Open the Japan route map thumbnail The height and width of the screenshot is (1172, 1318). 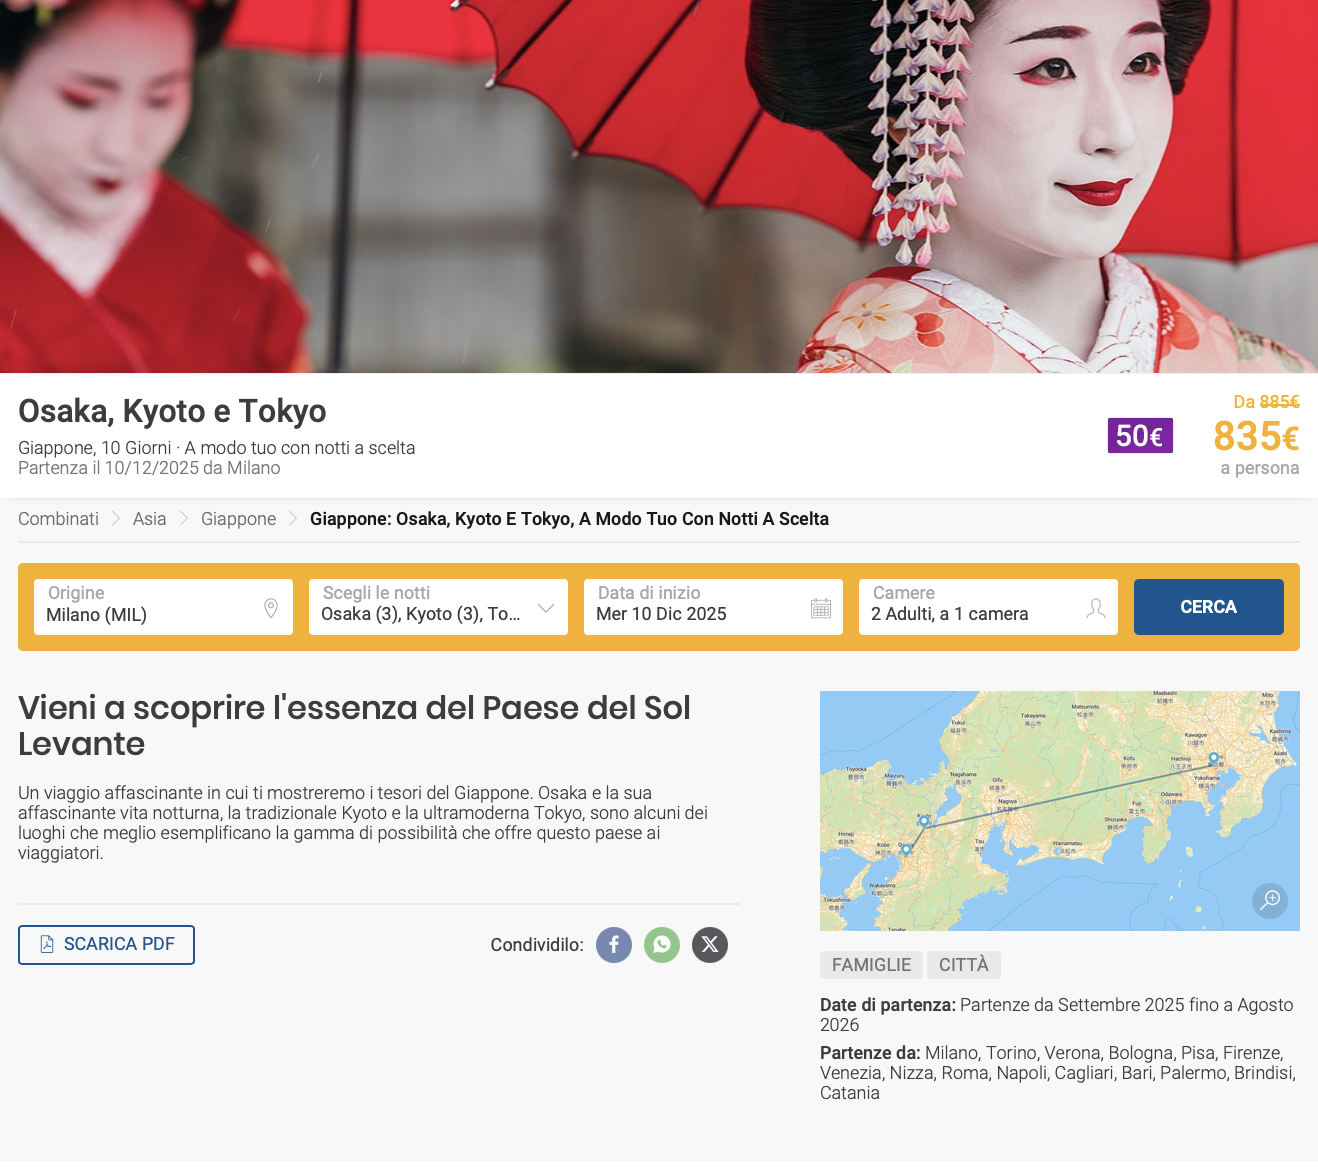pos(1060,811)
